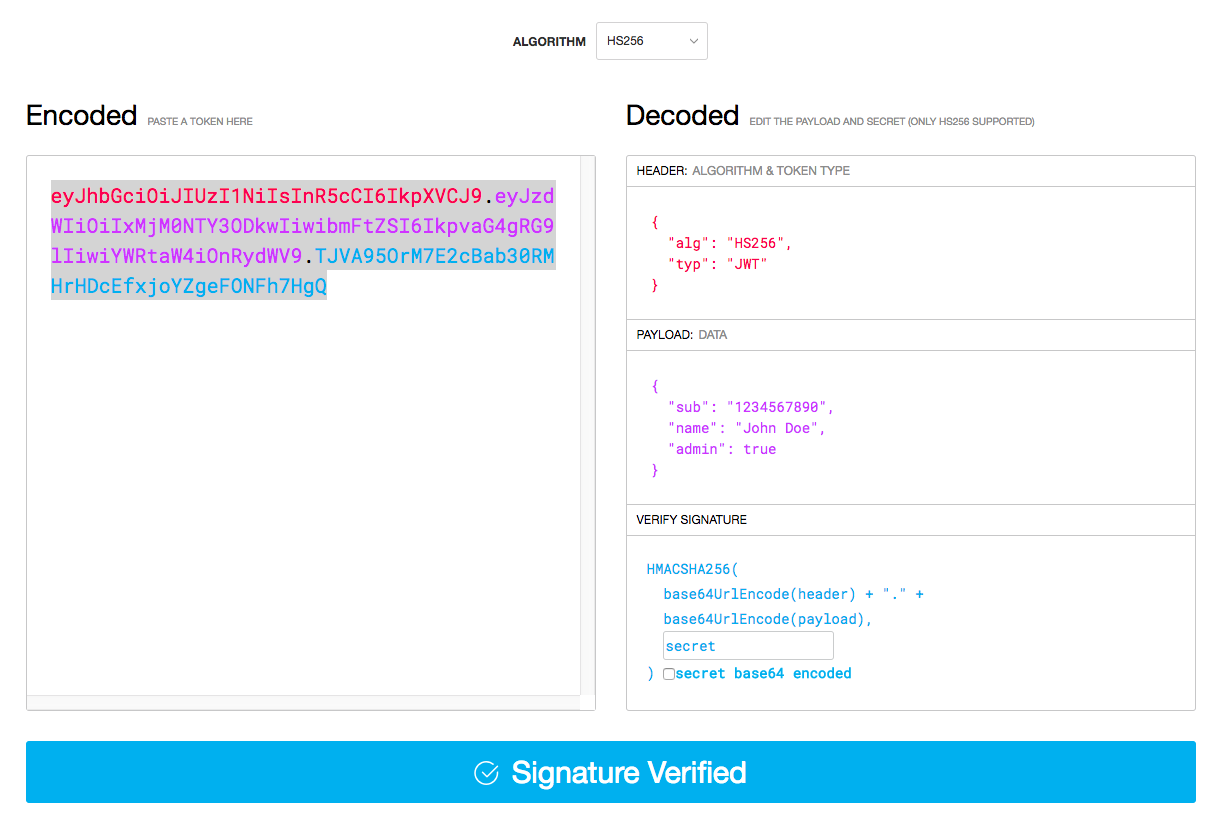Click the Encoded heading
Viewport: 1225px width, 818px height.
(x=82, y=116)
